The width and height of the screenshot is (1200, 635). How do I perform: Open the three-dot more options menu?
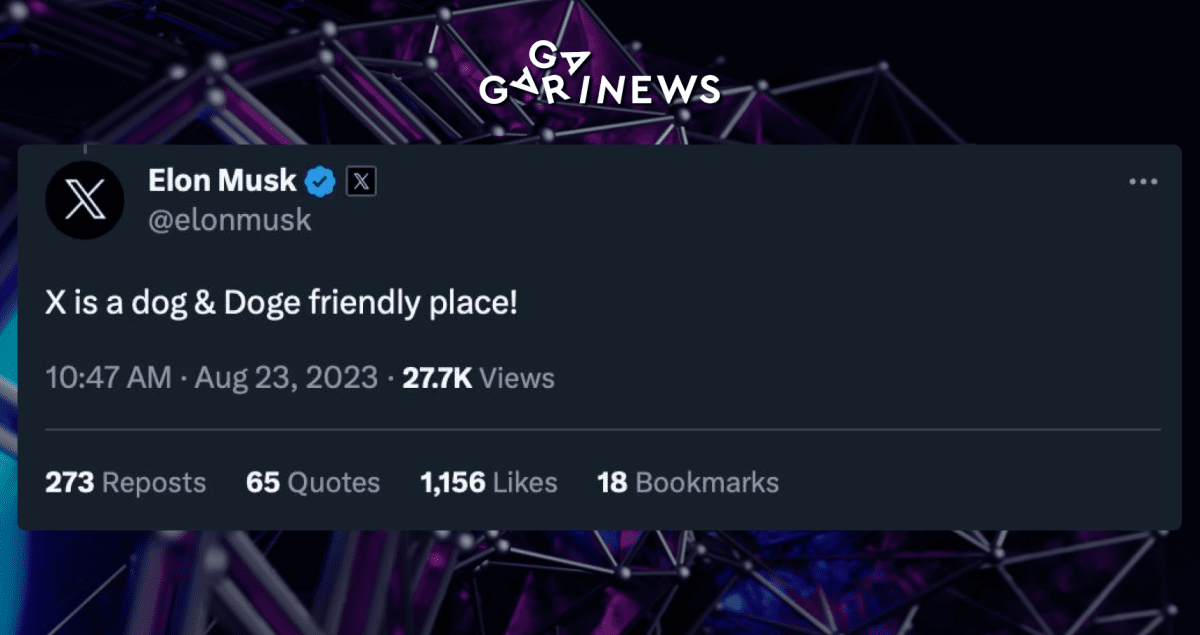(1143, 182)
